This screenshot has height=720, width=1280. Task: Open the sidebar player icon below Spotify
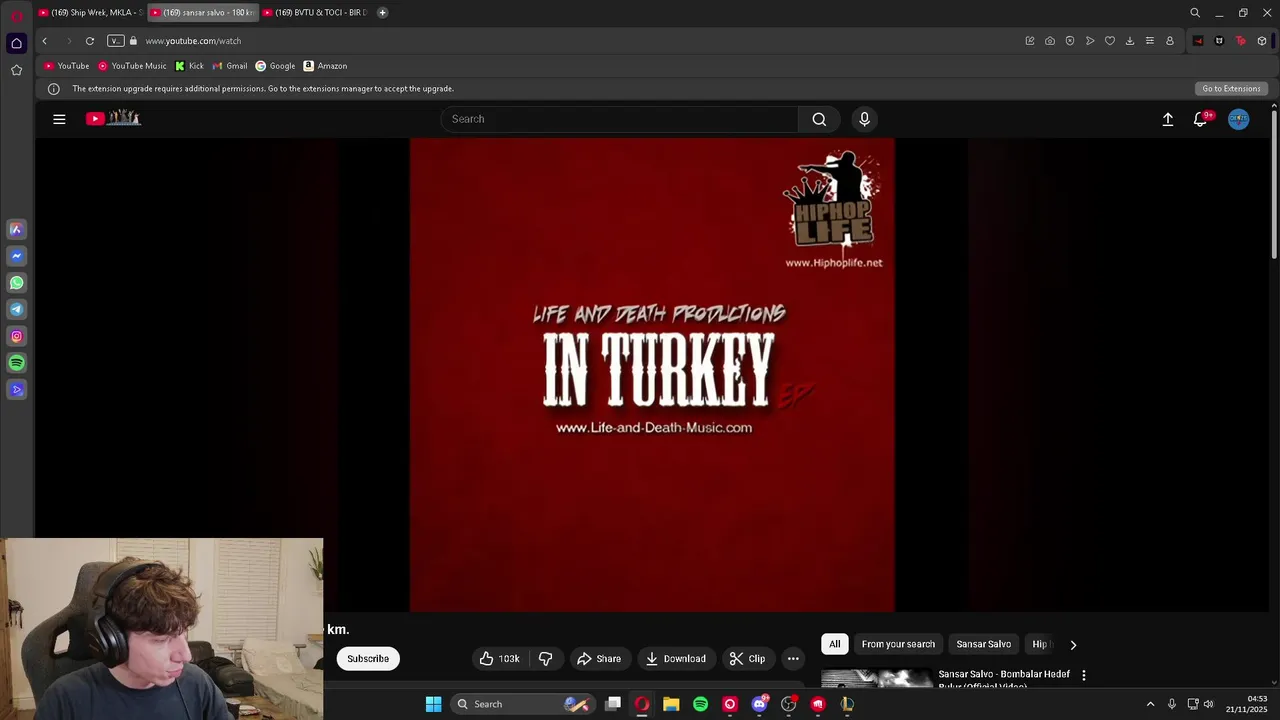click(16, 390)
